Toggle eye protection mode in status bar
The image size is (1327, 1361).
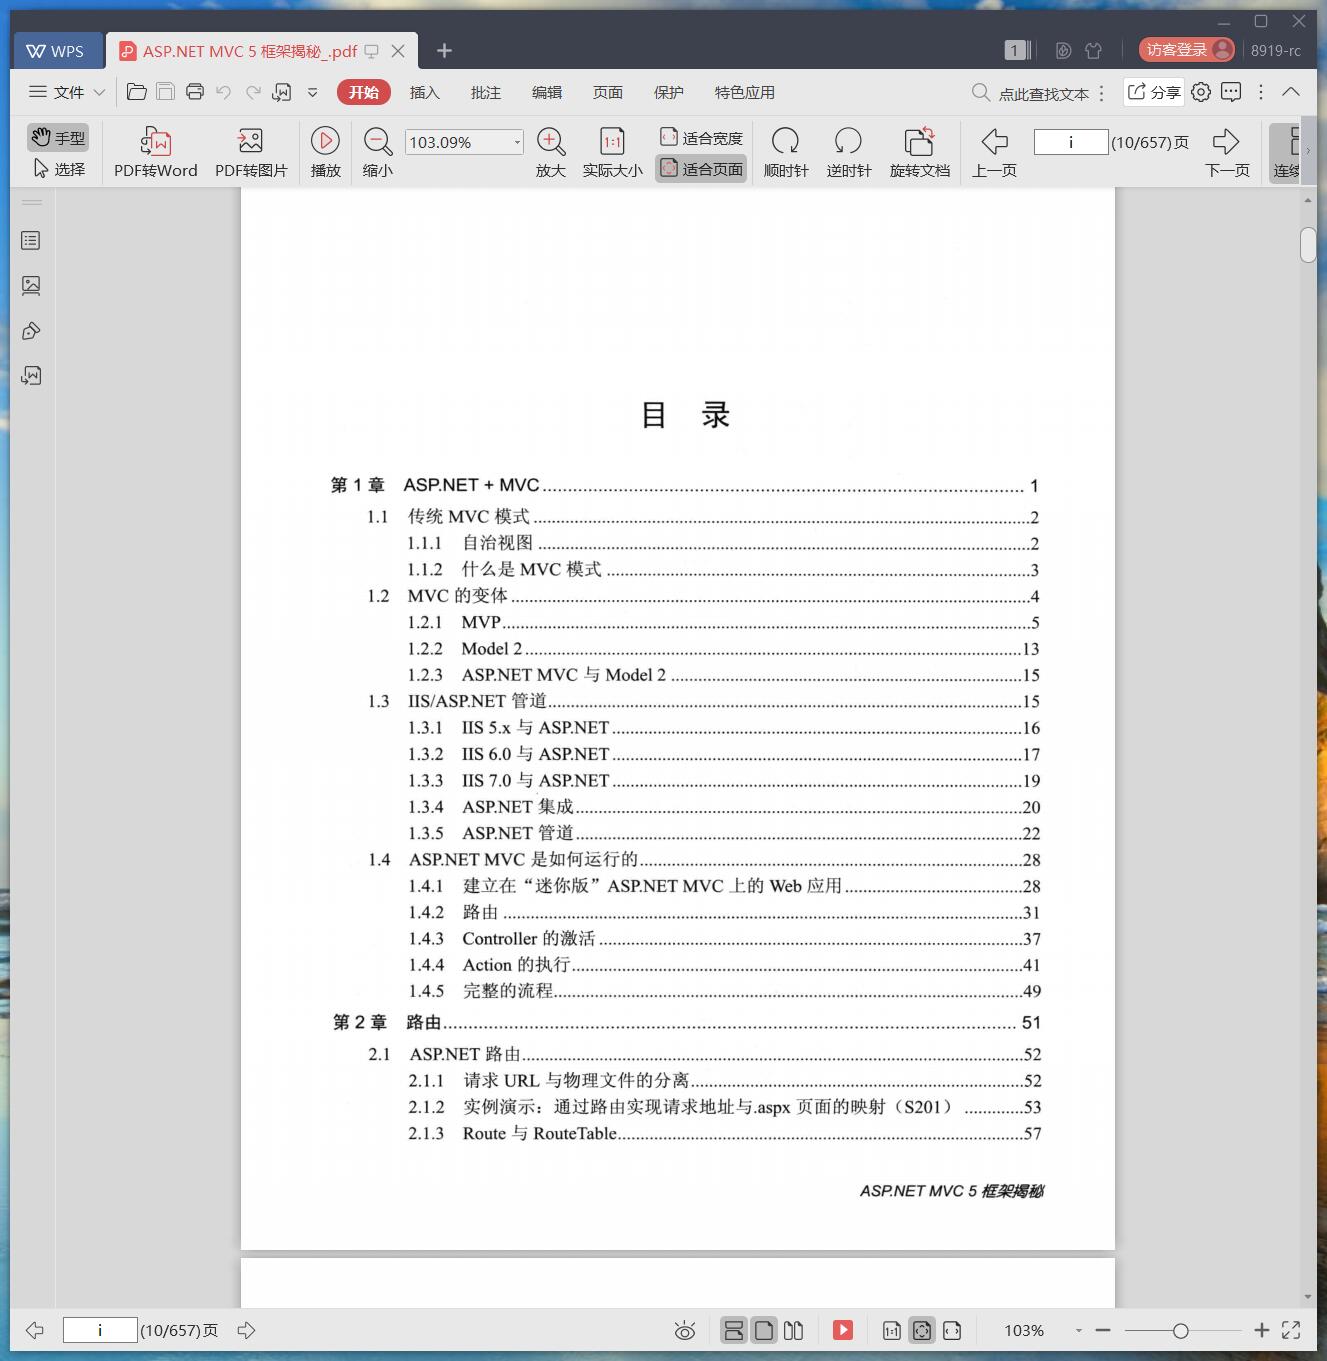tap(685, 1330)
